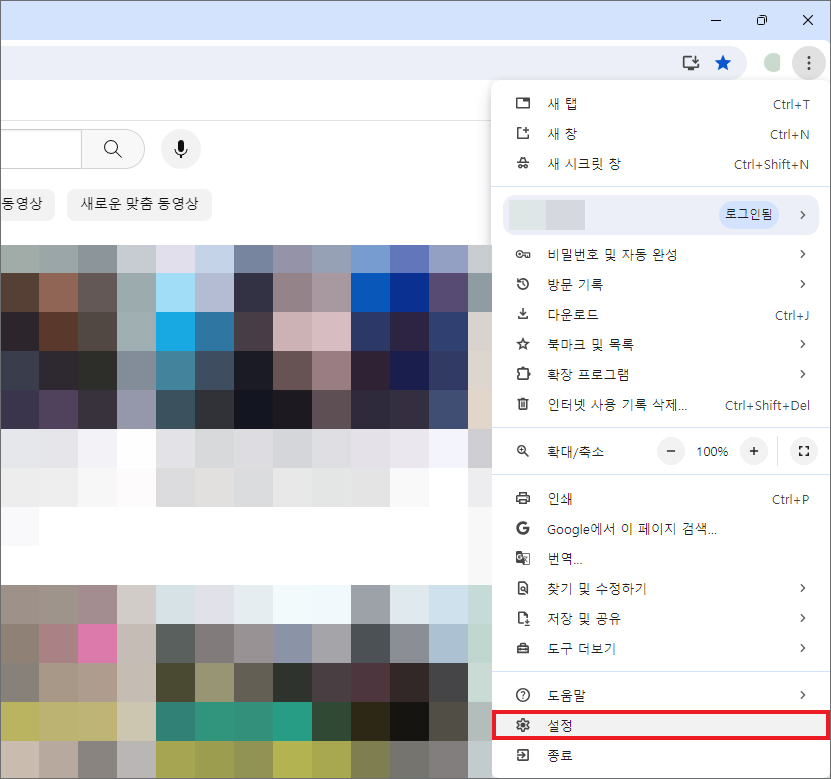Image resolution: width=831 pixels, height=779 pixels.
Task: Expand 저장 및 공유 submenu arrow
Action: [x=802, y=618]
